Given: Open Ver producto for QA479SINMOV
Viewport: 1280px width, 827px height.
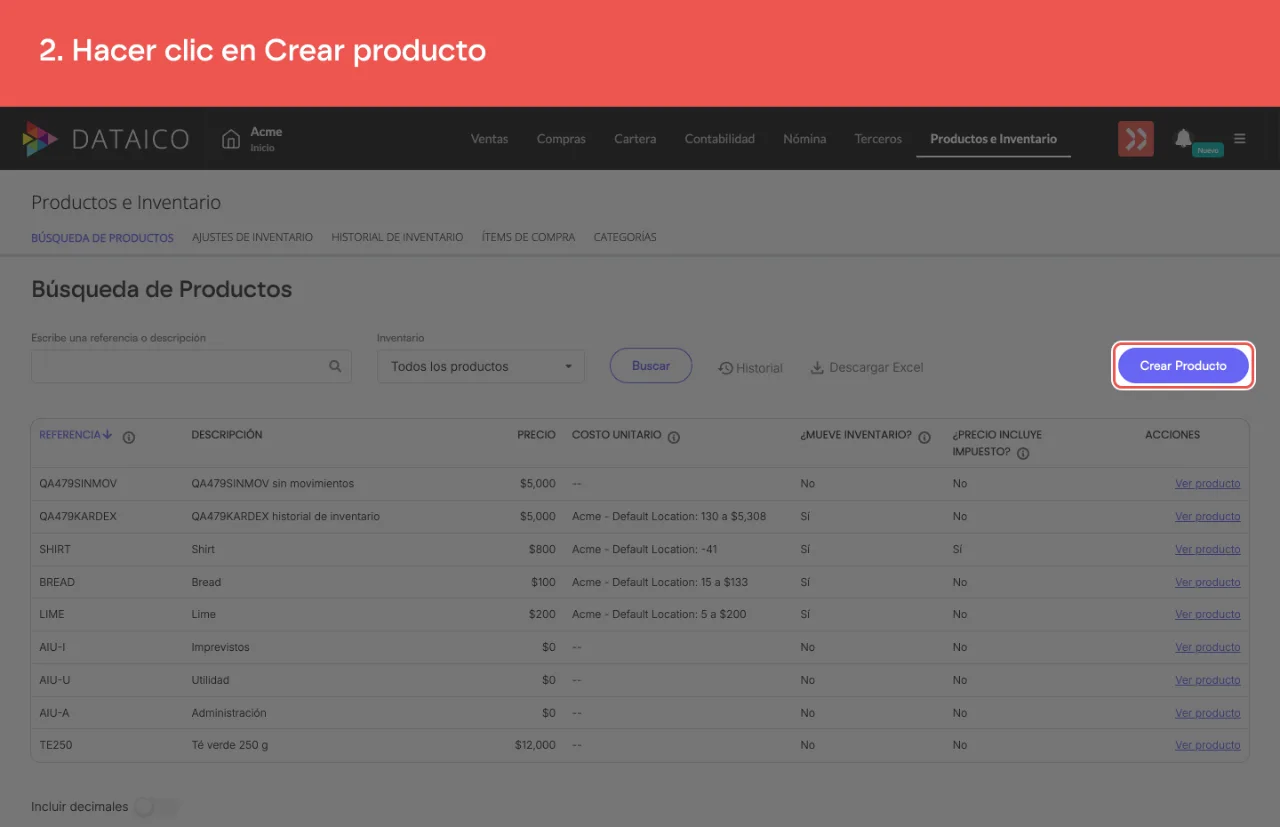Looking at the screenshot, I should pos(1207,484).
